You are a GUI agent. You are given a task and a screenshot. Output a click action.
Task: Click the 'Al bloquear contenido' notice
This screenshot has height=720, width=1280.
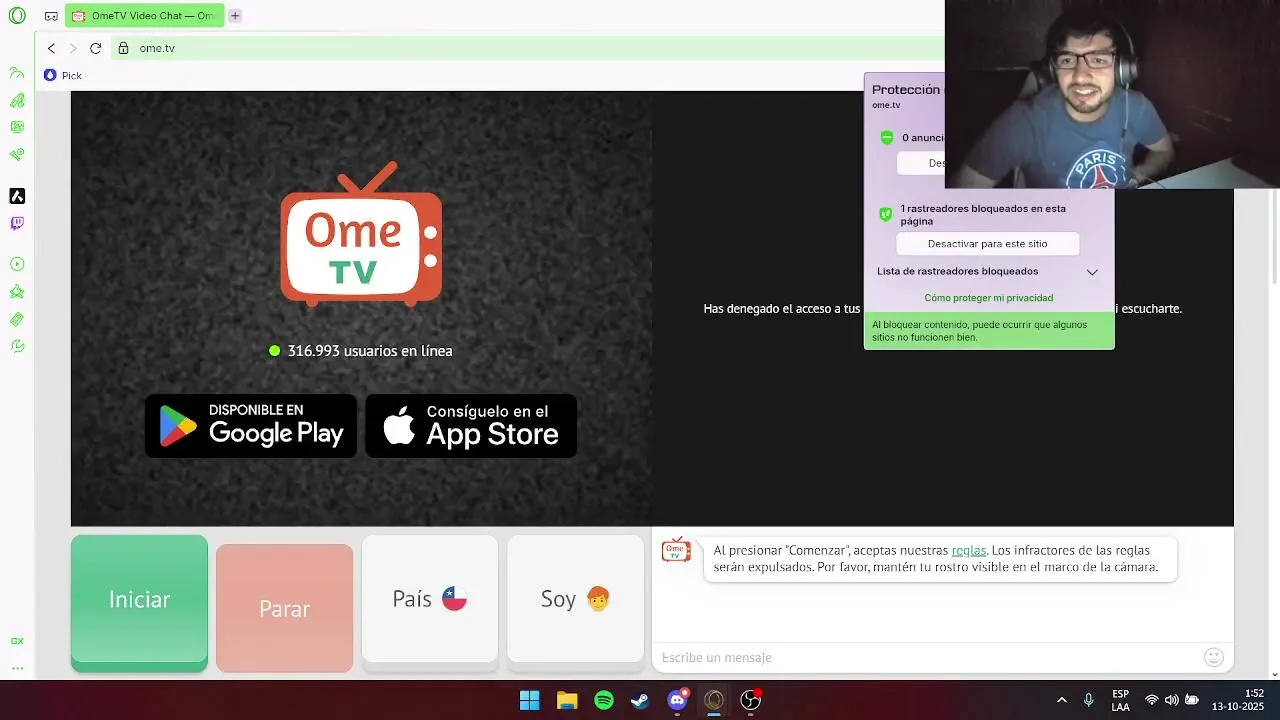coord(989,331)
